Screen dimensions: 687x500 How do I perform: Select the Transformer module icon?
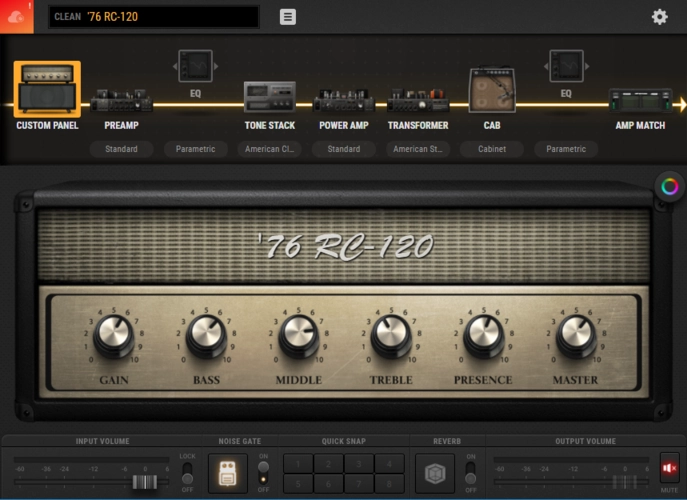click(x=418, y=100)
